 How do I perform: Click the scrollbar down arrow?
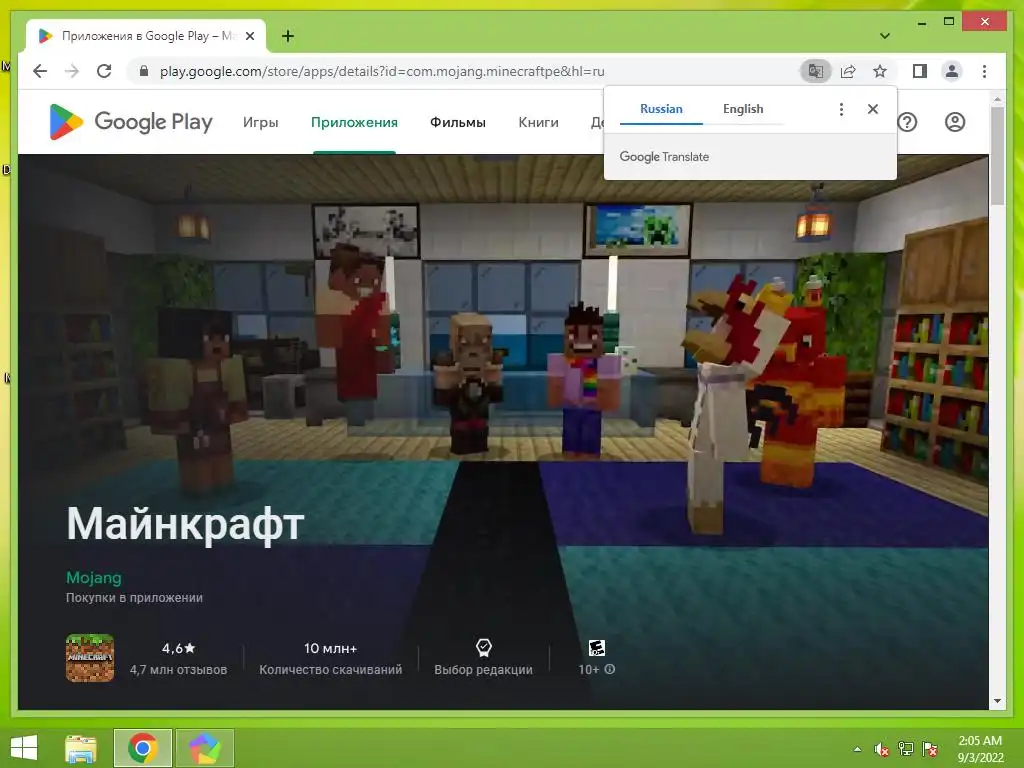pyautogui.click(x=997, y=701)
